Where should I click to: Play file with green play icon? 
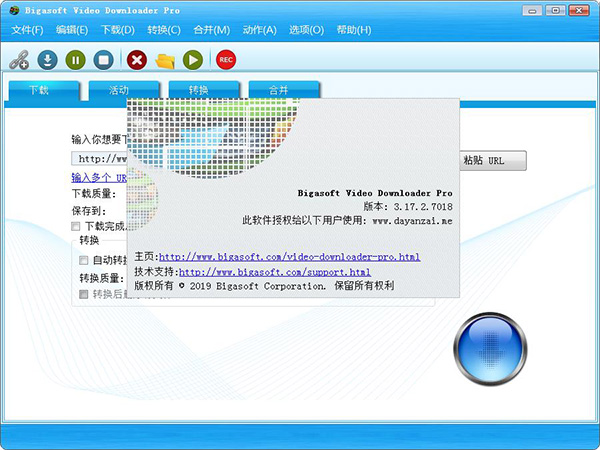(193, 60)
